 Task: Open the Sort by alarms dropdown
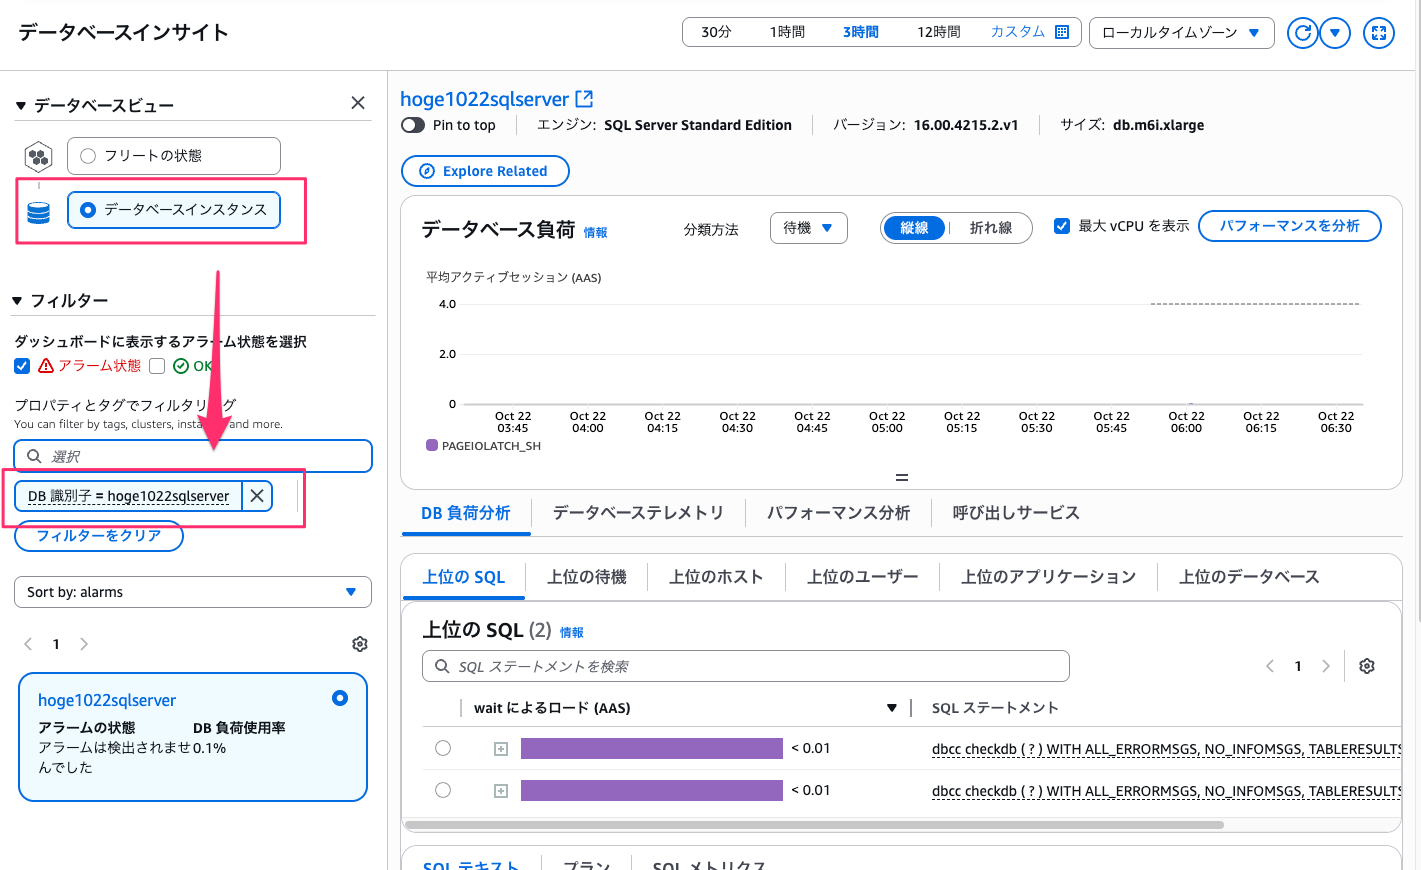(192, 592)
